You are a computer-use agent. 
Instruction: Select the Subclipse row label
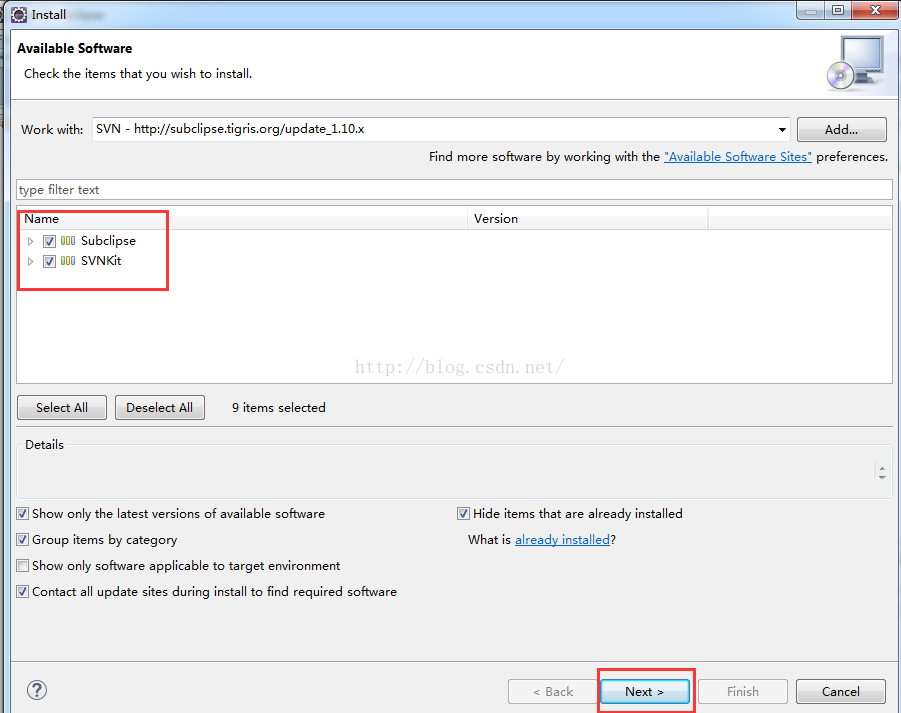pyautogui.click(x=108, y=241)
